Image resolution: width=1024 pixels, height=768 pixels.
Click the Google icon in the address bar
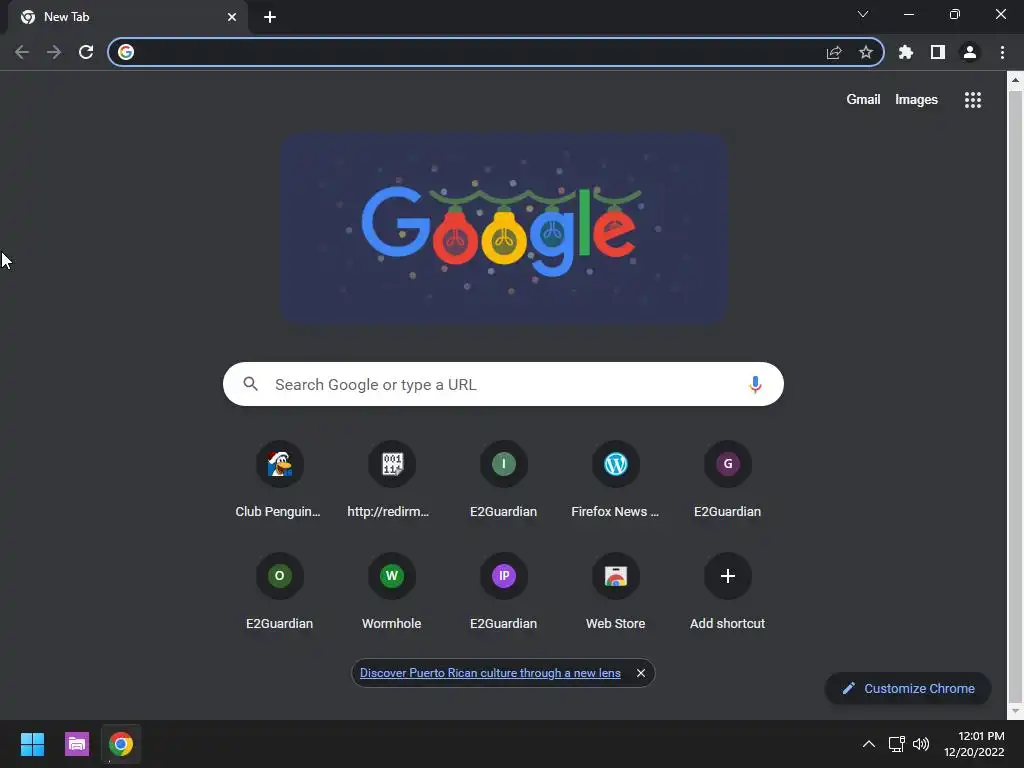point(126,52)
